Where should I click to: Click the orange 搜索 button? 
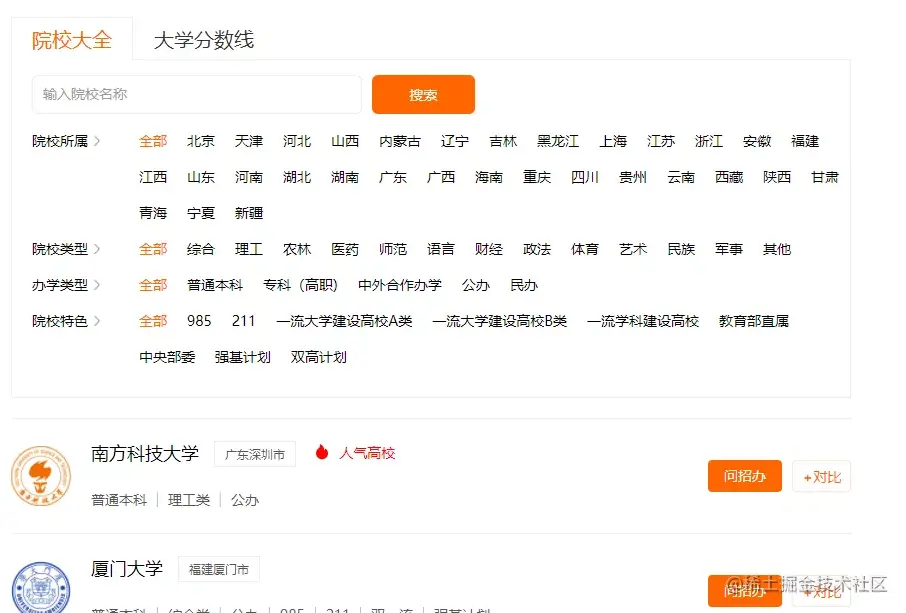[423, 94]
